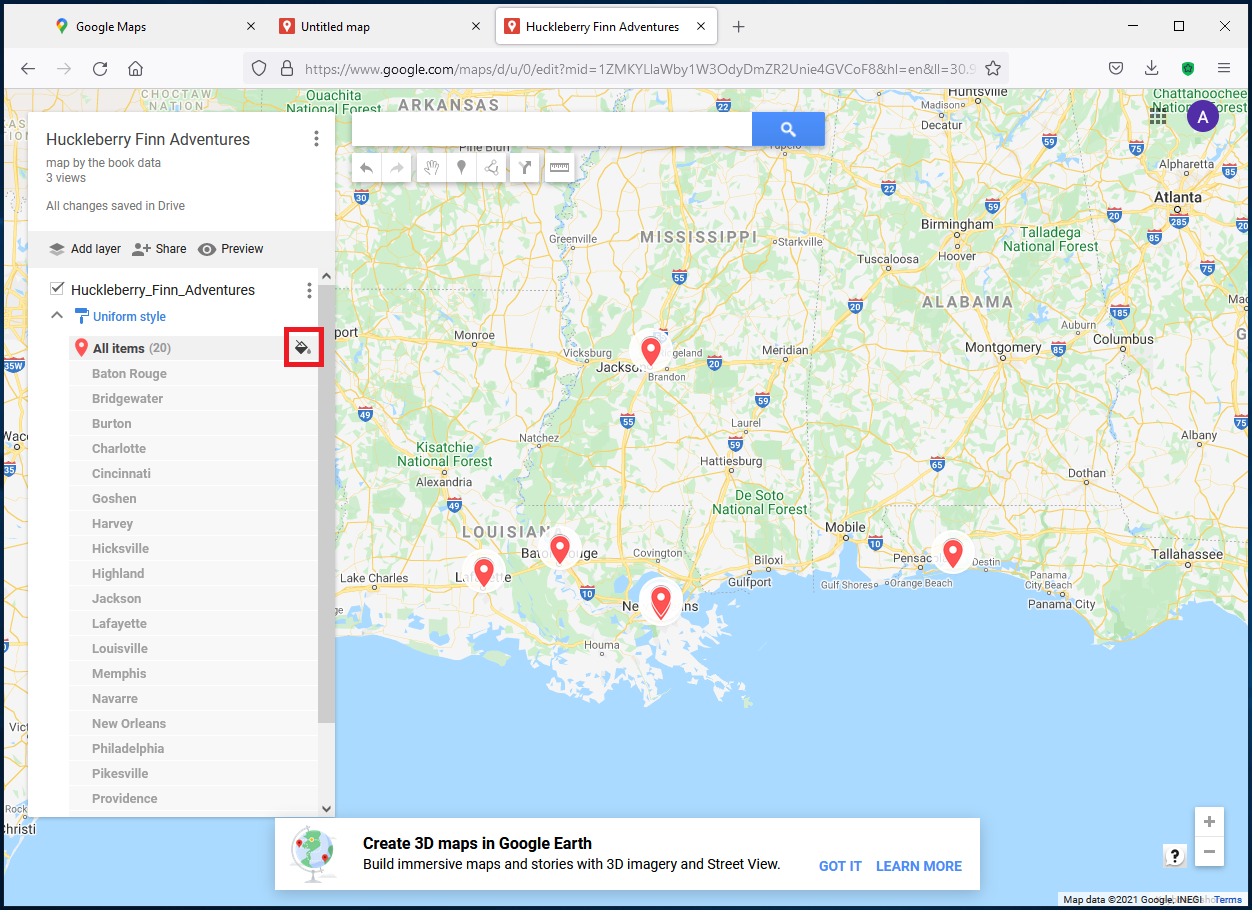Select the measure distances ruler tool
The image size is (1252, 910).
(x=559, y=168)
